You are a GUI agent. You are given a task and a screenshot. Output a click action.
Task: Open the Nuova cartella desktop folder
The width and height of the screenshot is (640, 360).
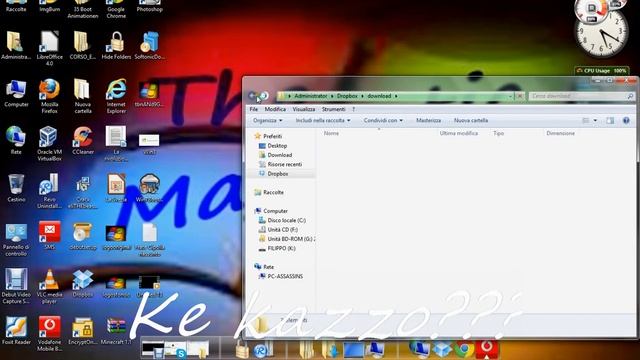(83, 96)
